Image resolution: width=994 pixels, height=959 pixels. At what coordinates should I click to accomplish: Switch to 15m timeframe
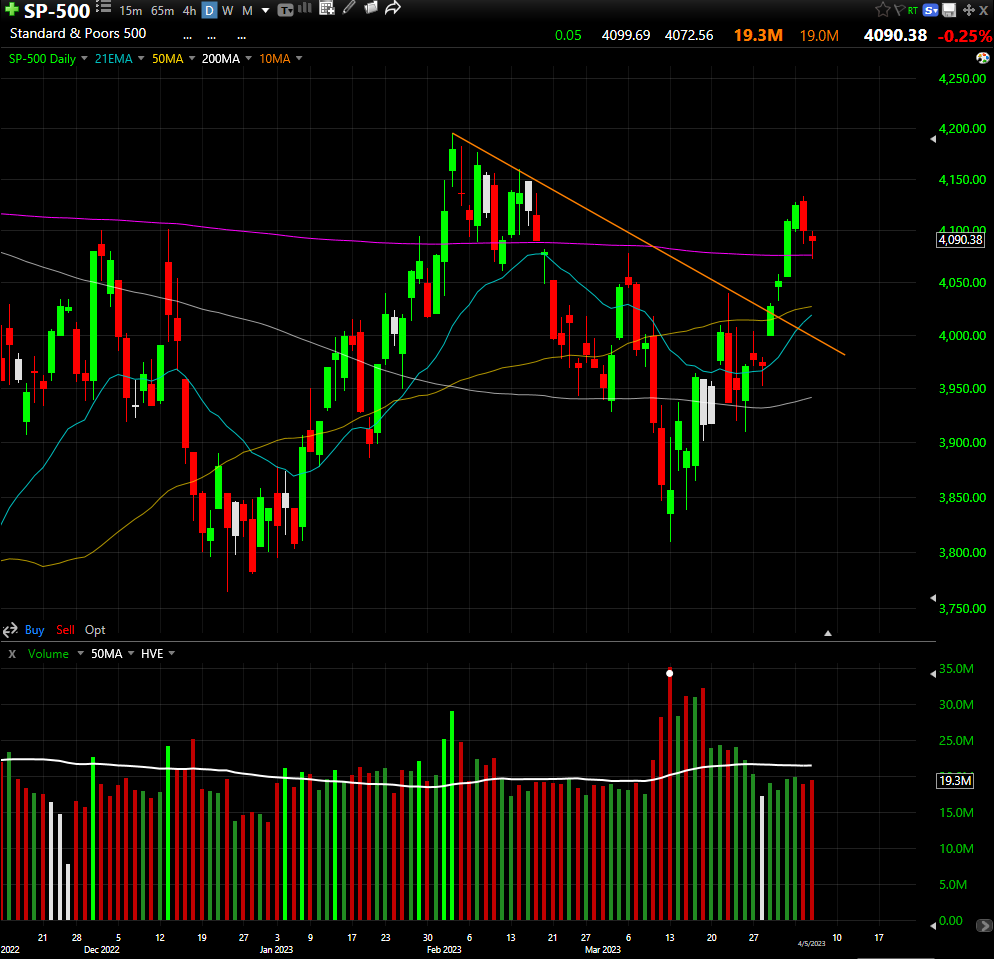tap(131, 11)
